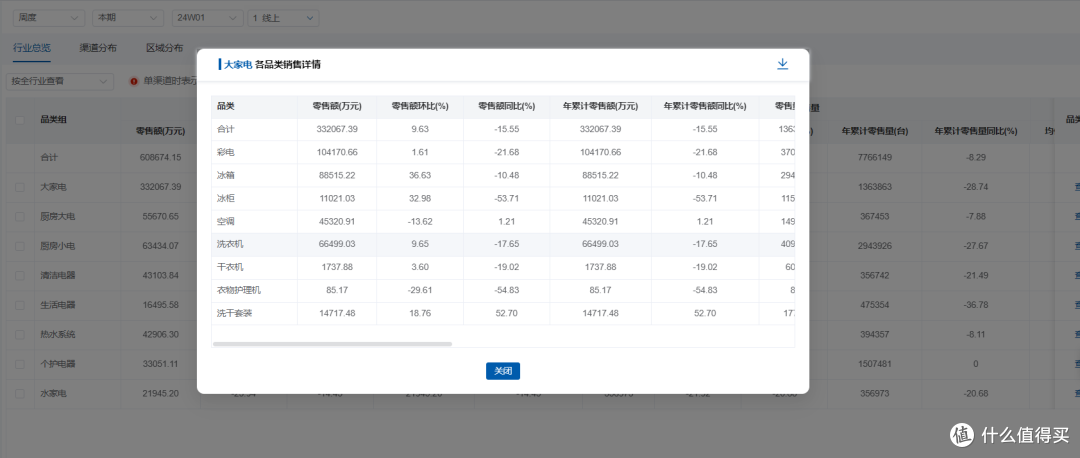Click 43103.84 in the 清洁电器 row
The height and width of the screenshot is (458, 1080).
coord(159,275)
